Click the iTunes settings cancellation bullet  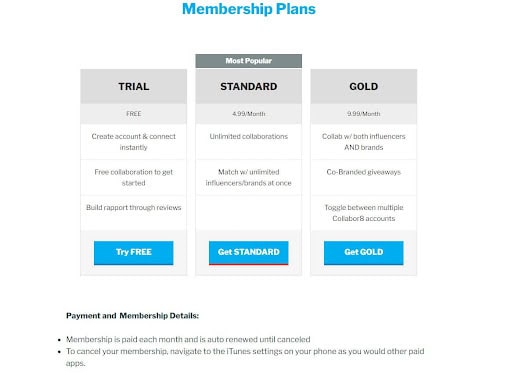pyautogui.click(x=245, y=357)
